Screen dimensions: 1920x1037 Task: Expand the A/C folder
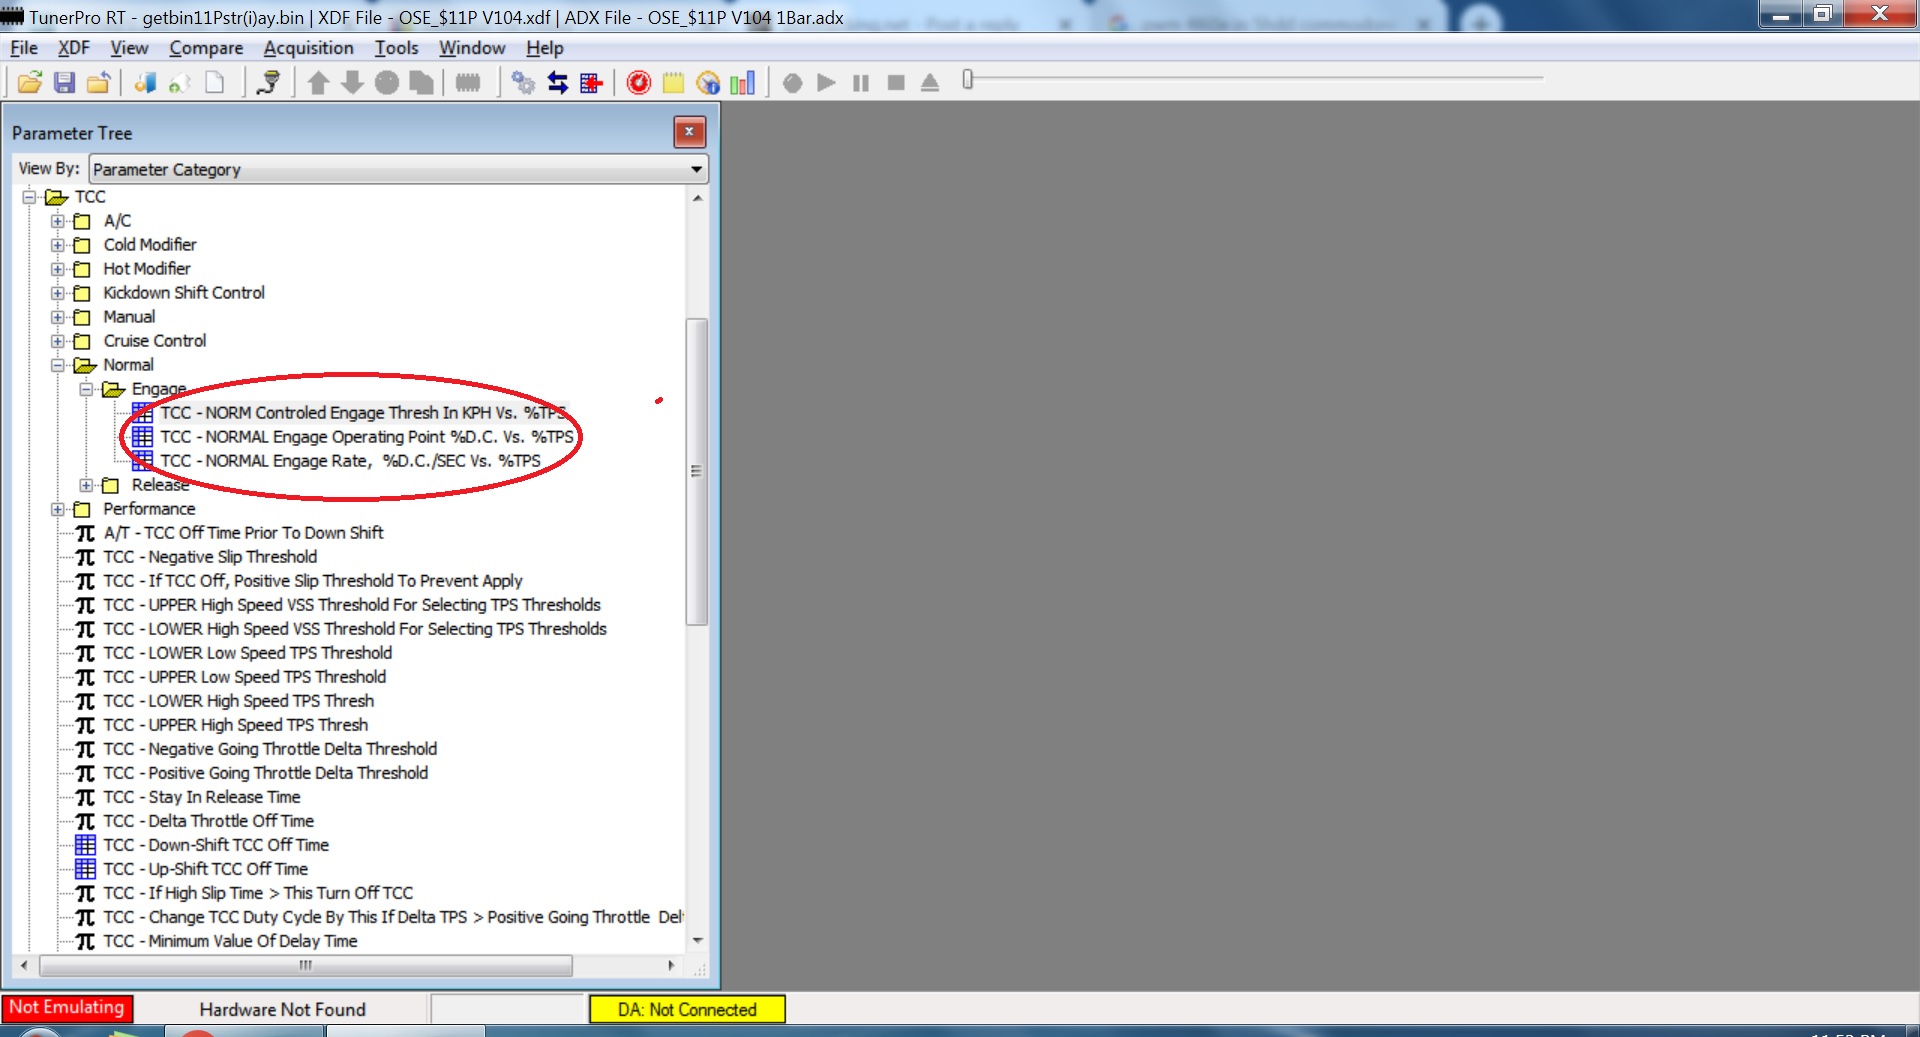58,221
